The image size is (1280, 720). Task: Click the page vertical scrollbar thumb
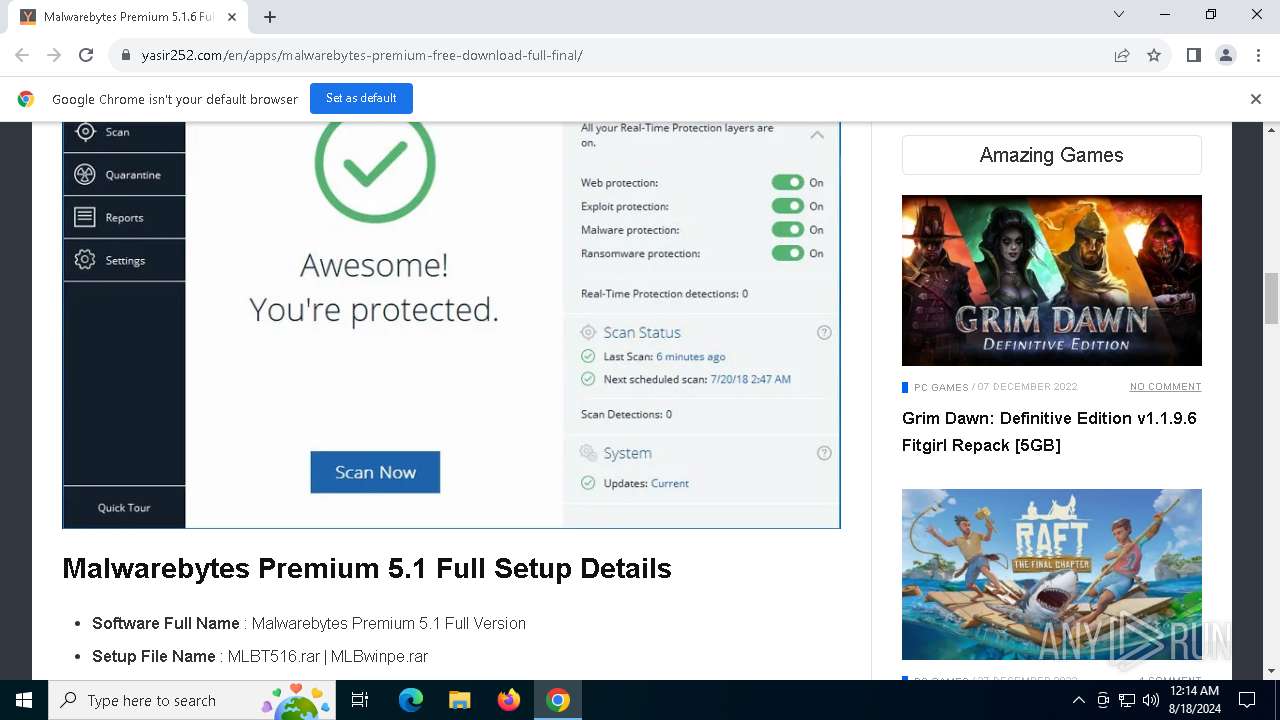coord(1271,298)
